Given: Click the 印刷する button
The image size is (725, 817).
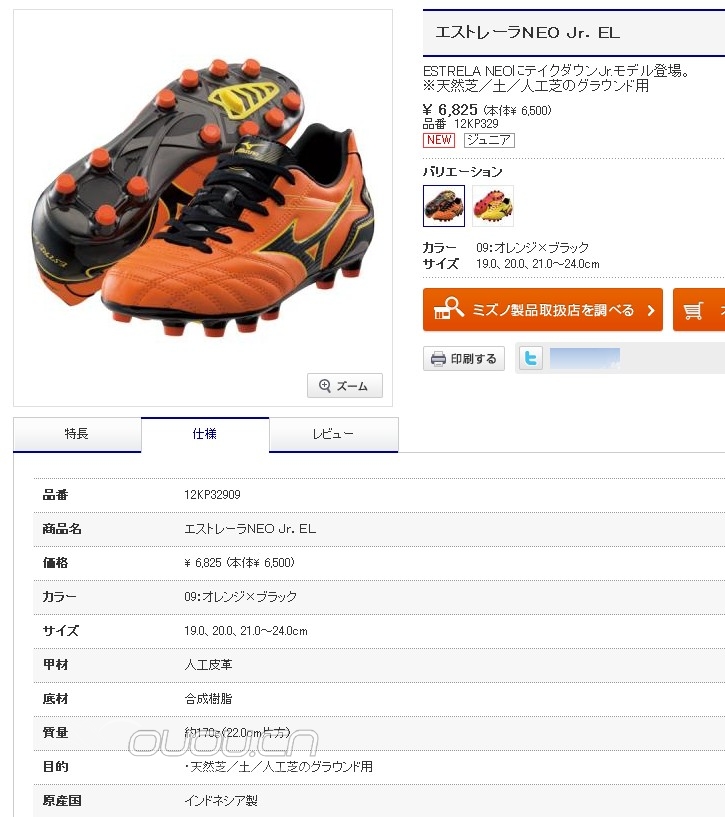Looking at the screenshot, I should coord(464,358).
